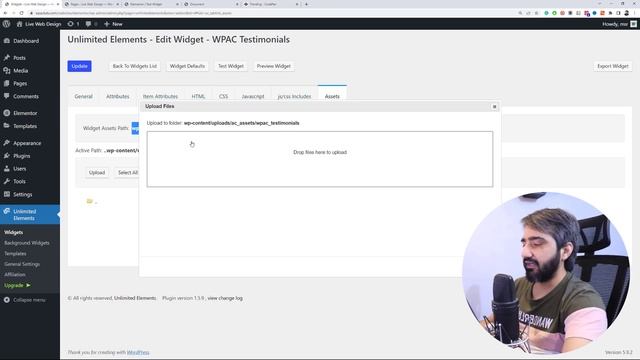Open the Live Web Design site link
The height and width of the screenshot is (360, 640).
click(39, 24)
